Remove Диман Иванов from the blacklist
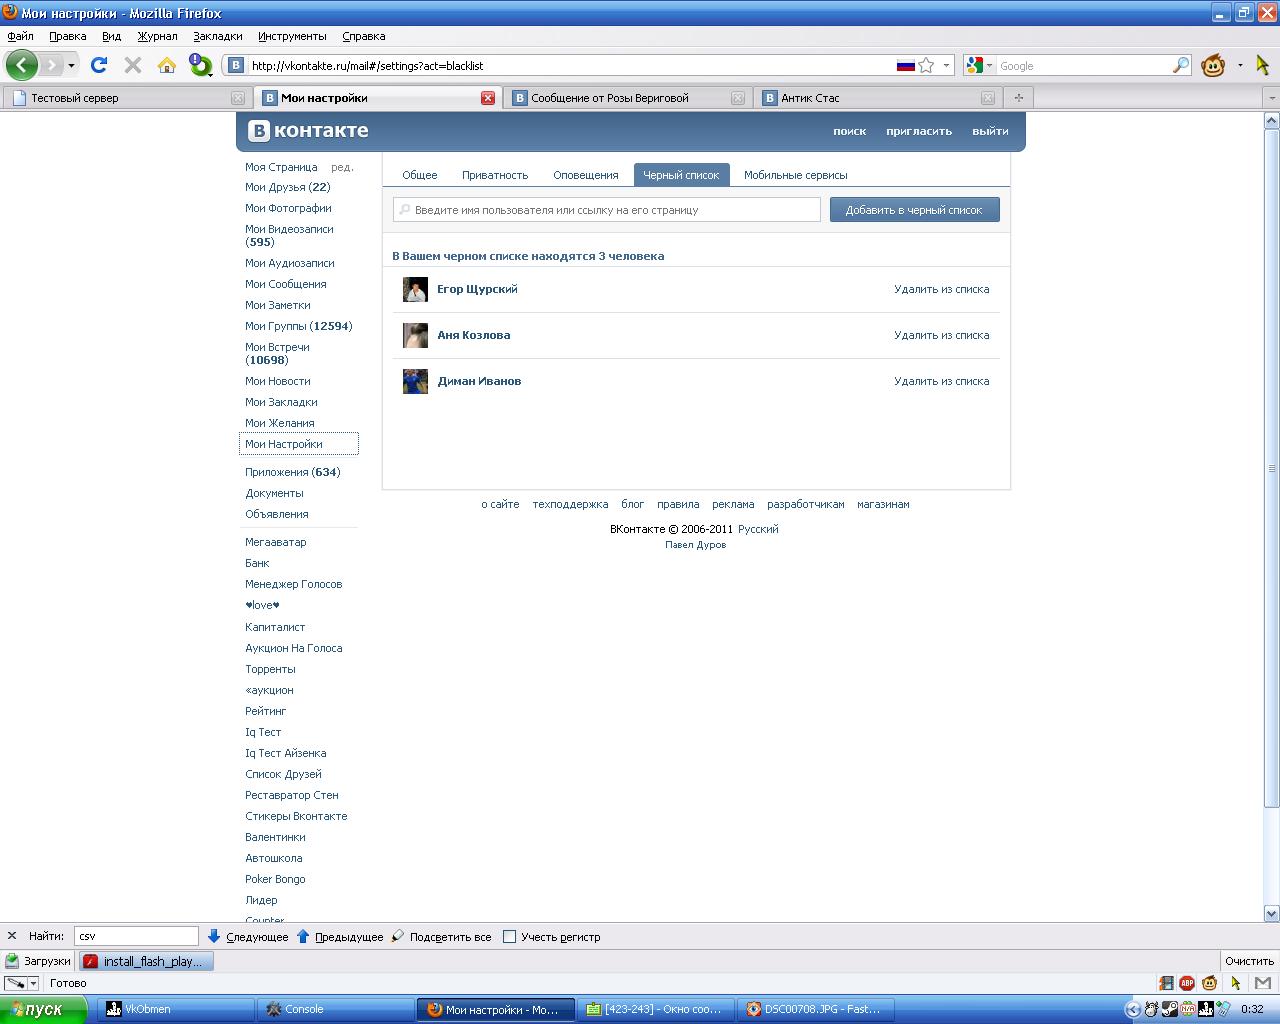The width and height of the screenshot is (1280, 1024). (x=942, y=381)
